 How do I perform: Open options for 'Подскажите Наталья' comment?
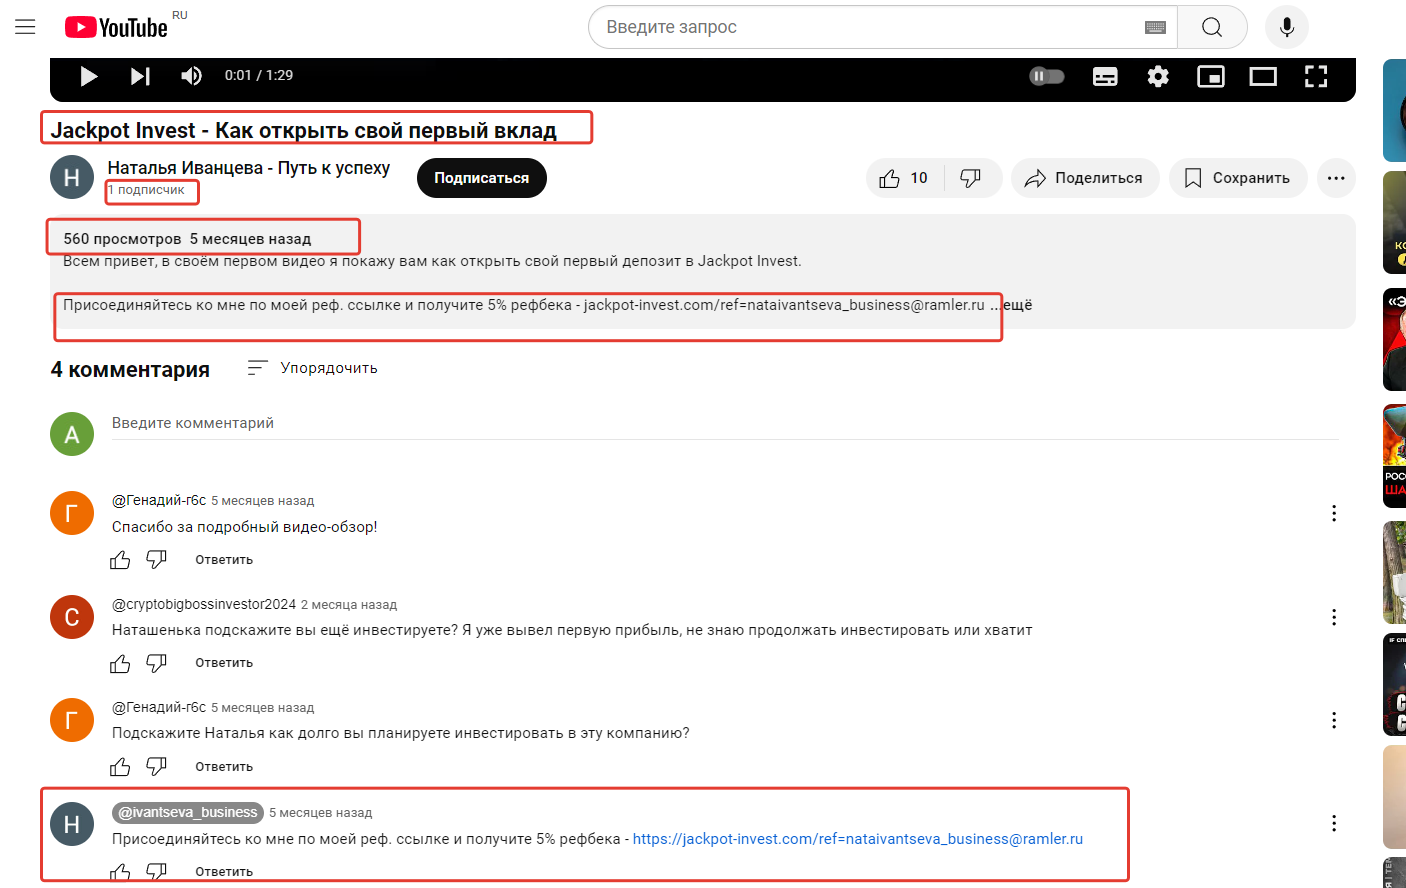pos(1334,720)
